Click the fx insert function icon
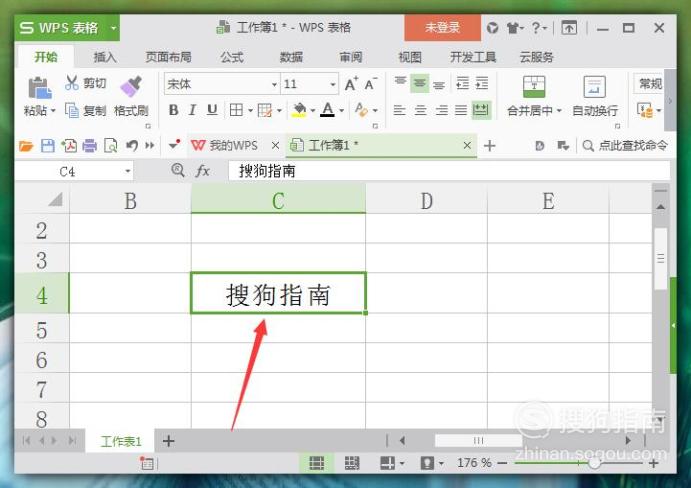 tap(203, 170)
